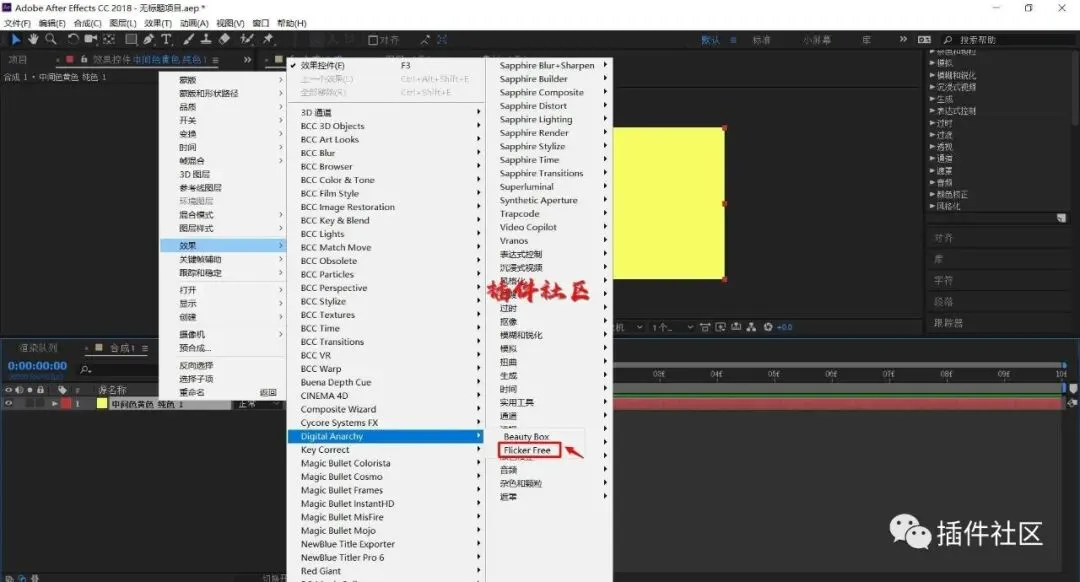Image resolution: width=1080 pixels, height=582 pixels.
Task: Open the 合成1 timeline panel menu icon
Action: [x=145, y=349]
